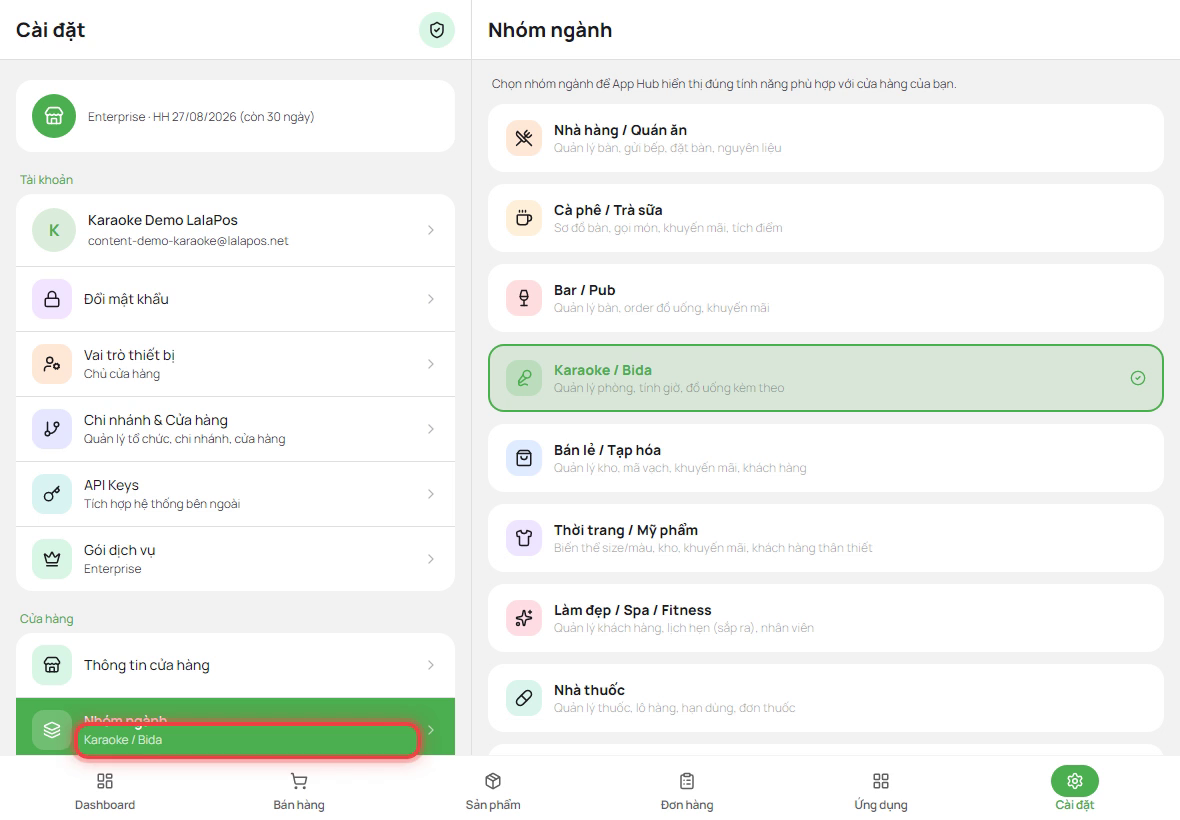The image size is (1180, 820).
Task: Open API Keys label
Action: point(111,485)
